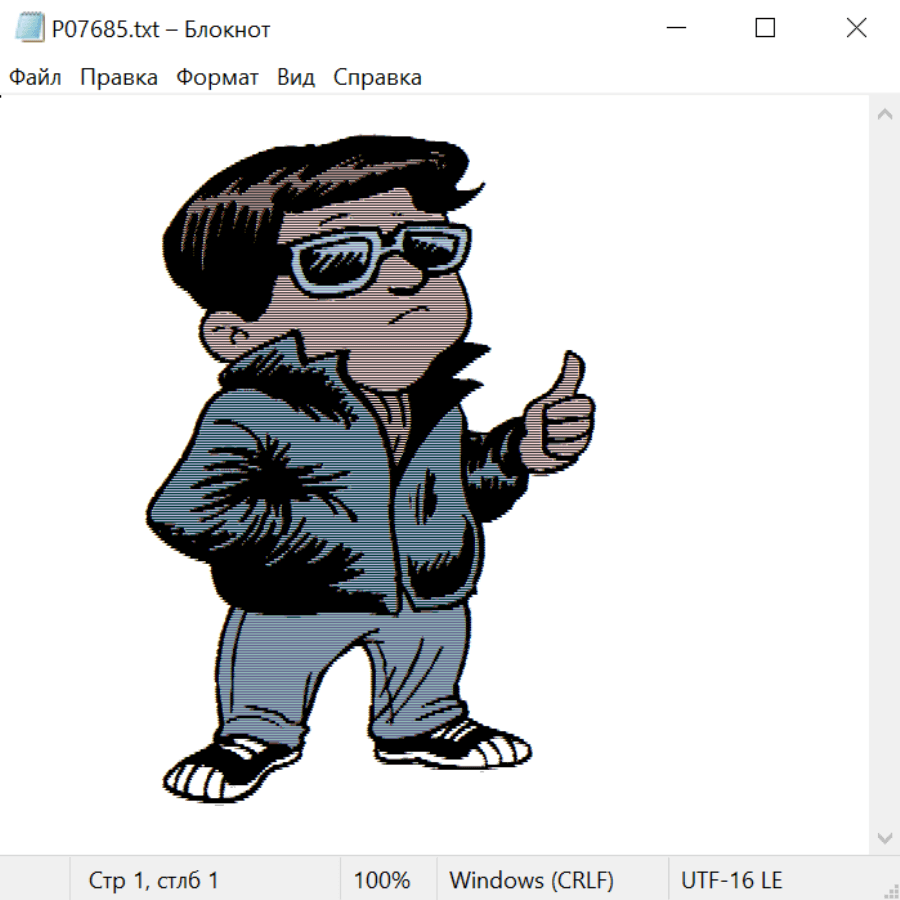Close the P07685.txt Notepad window
Viewport: 900px width, 900px height.
click(856, 29)
